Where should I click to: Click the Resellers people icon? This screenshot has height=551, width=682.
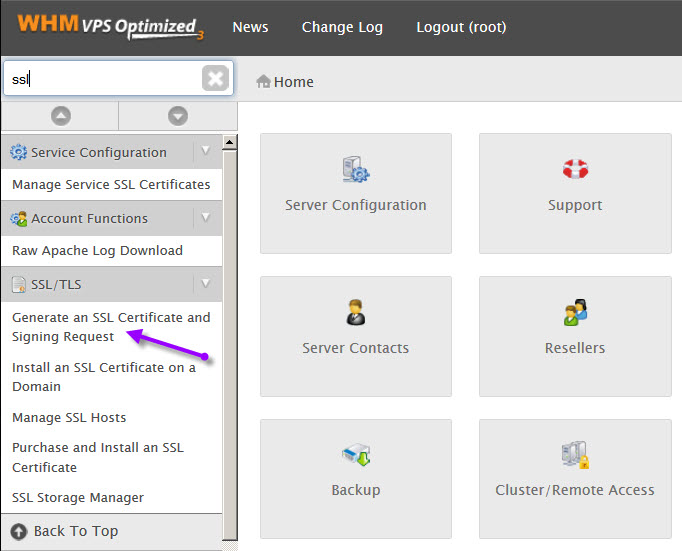(x=575, y=312)
